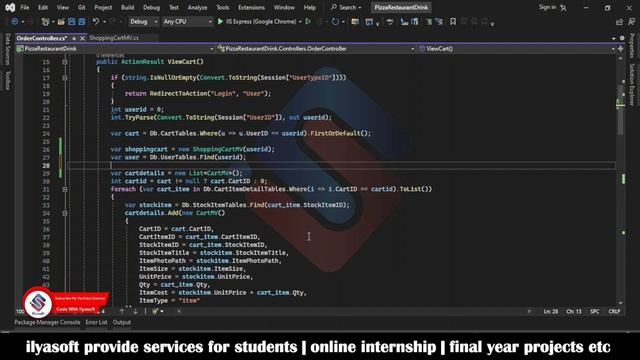Click the Live Share icon at top right
This screenshot has width=640, height=360.
(619, 22)
